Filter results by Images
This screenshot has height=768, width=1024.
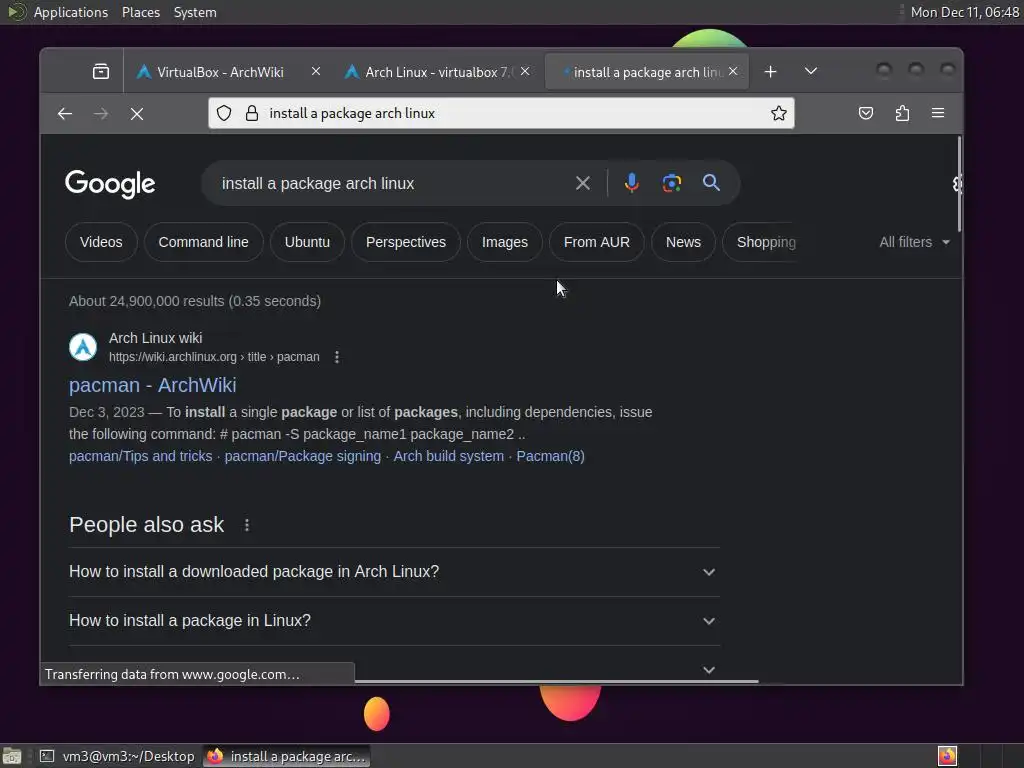(505, 242)
